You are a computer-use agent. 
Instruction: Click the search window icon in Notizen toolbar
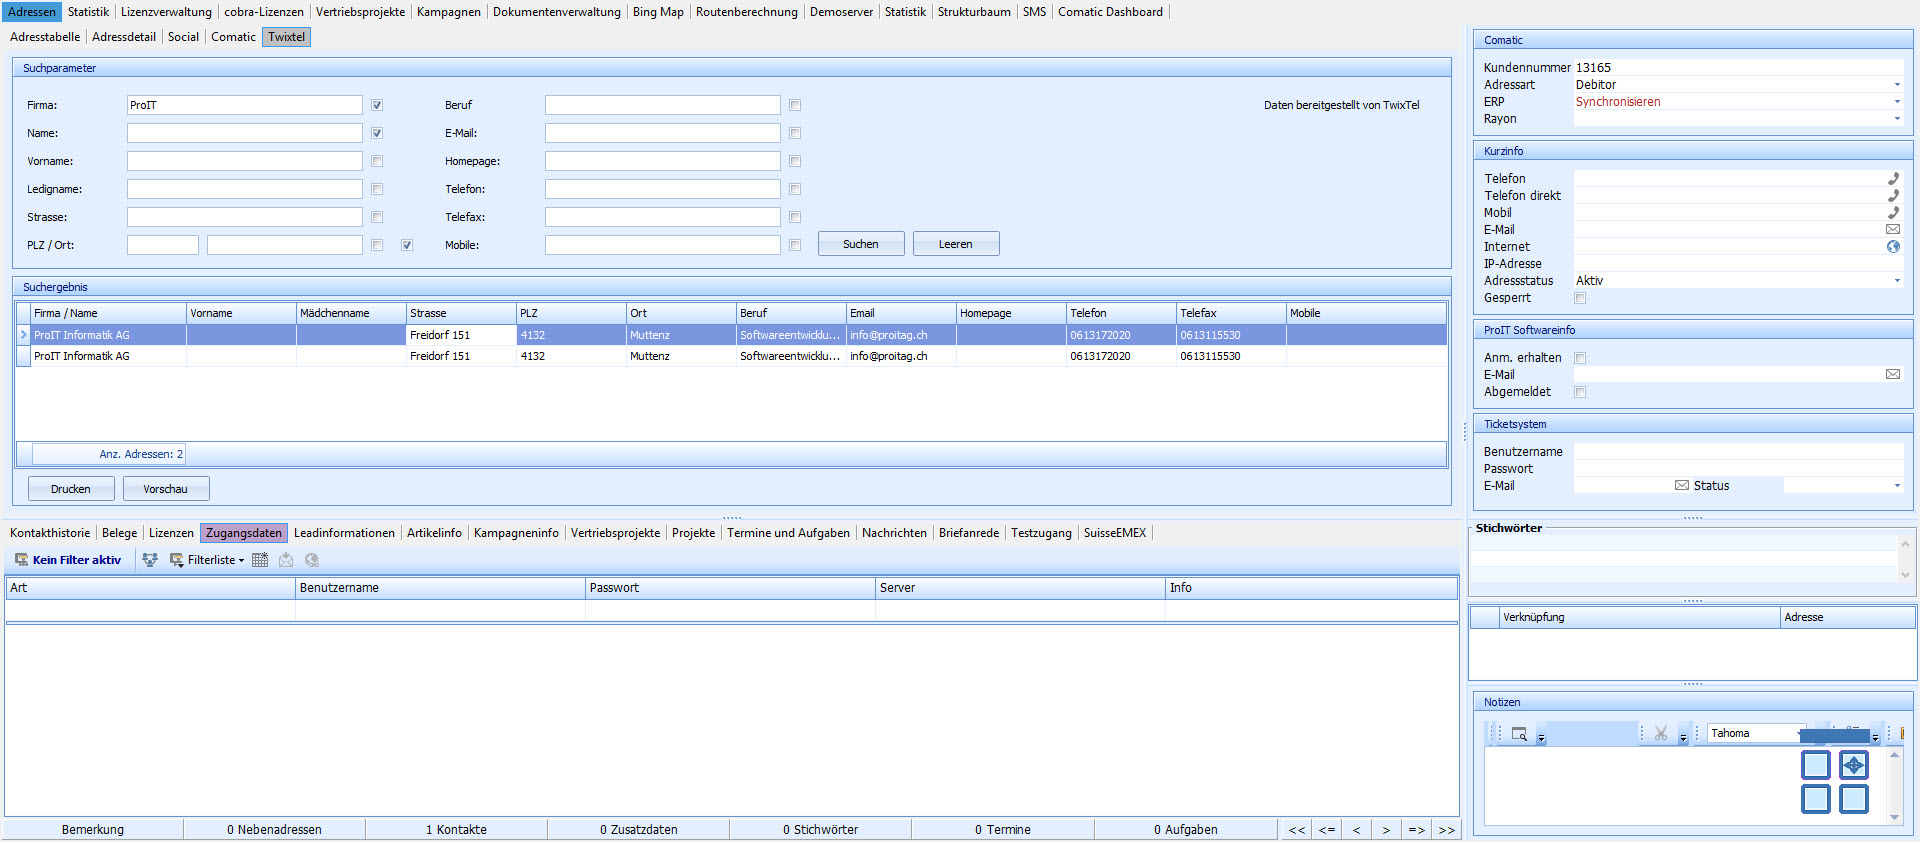[x=1519, y=734]
